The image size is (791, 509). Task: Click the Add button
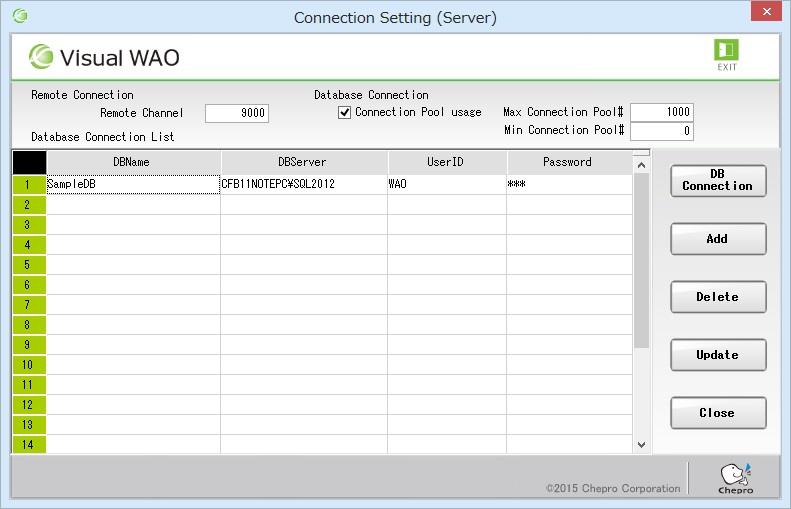click(x=717, y=239)
